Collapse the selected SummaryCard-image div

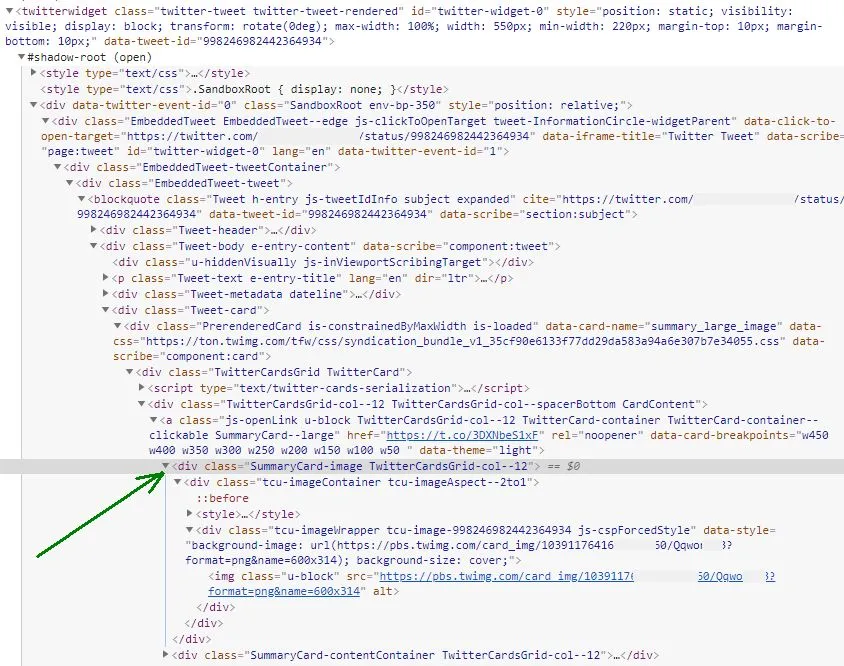[x=166, y=466]
